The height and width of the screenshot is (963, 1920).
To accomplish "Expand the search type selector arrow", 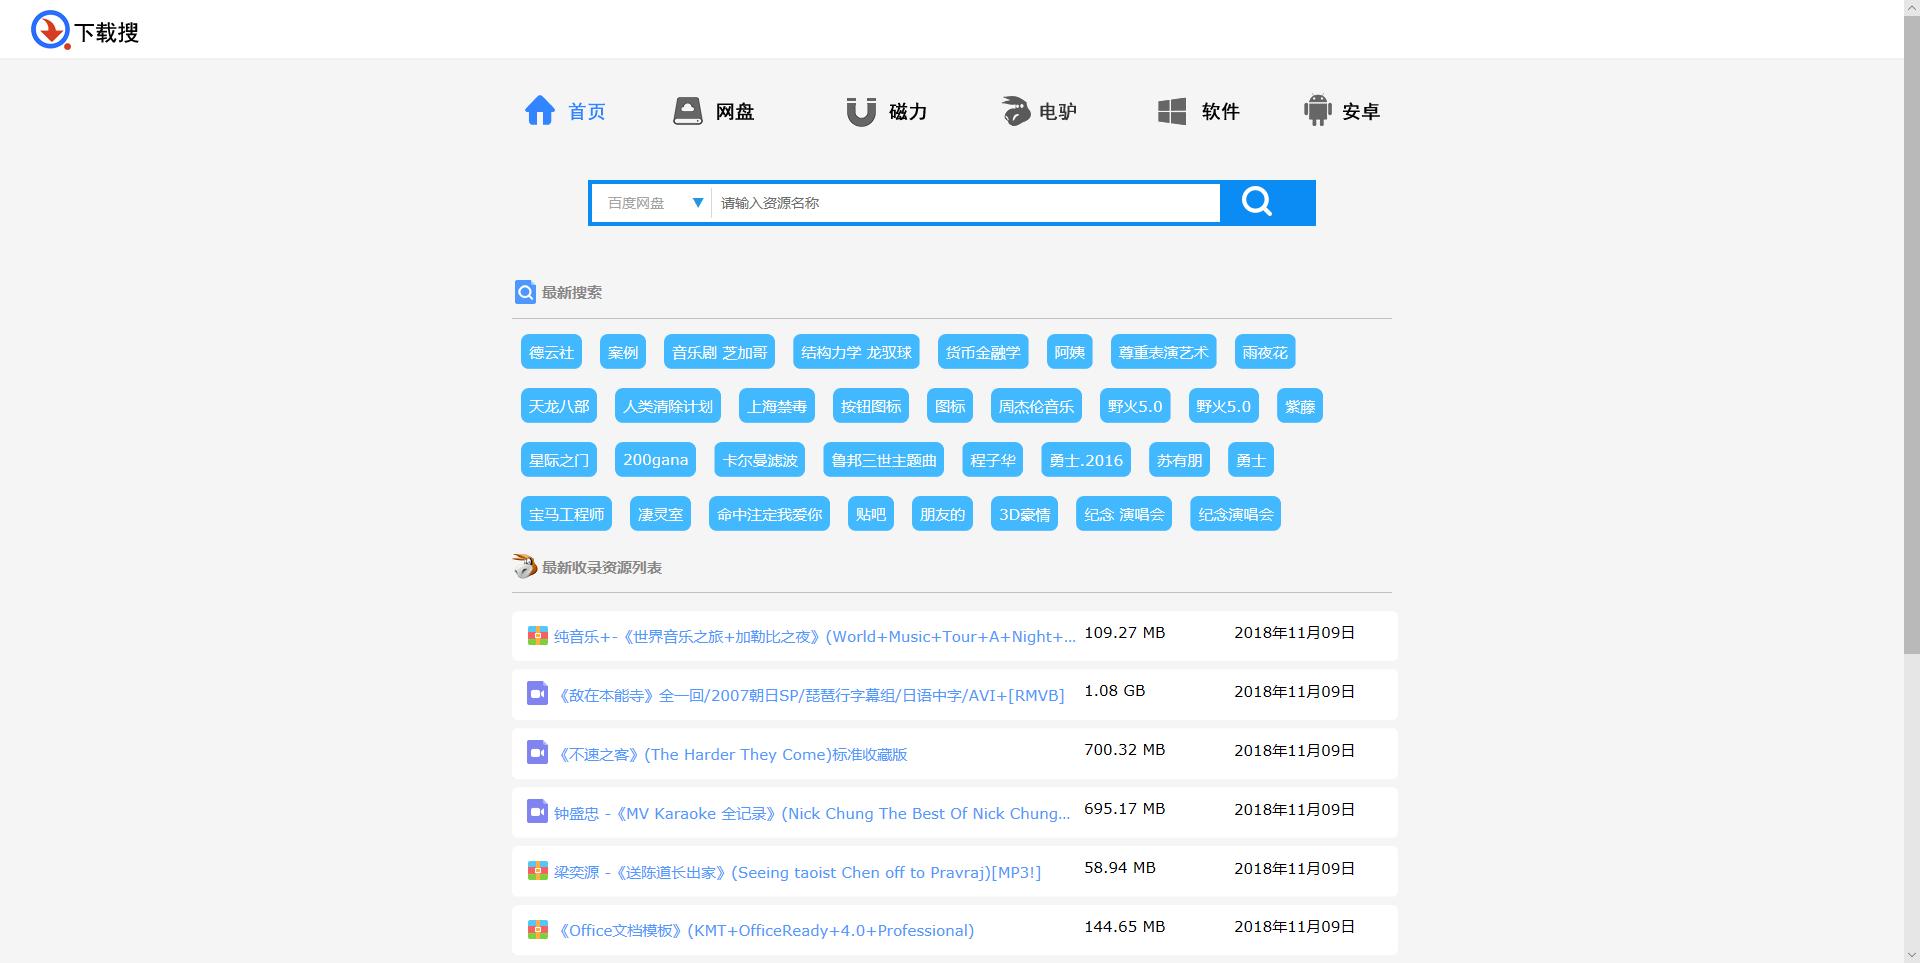I will click(697, 202).
